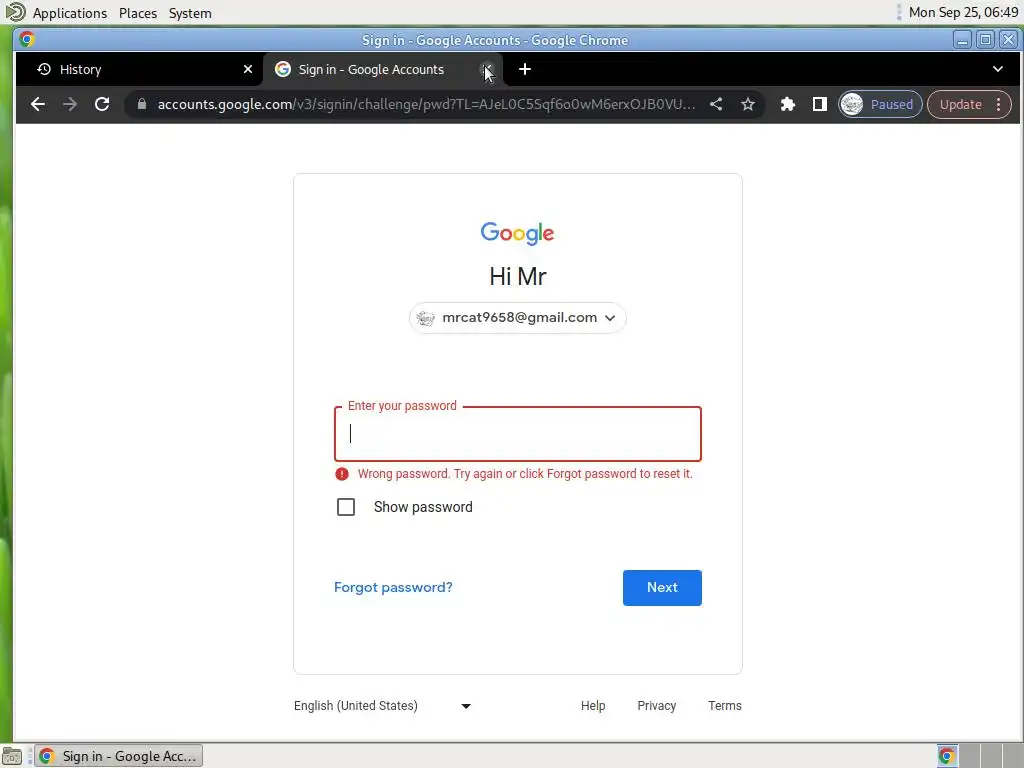Submit with the Next button

coord(662,588)
